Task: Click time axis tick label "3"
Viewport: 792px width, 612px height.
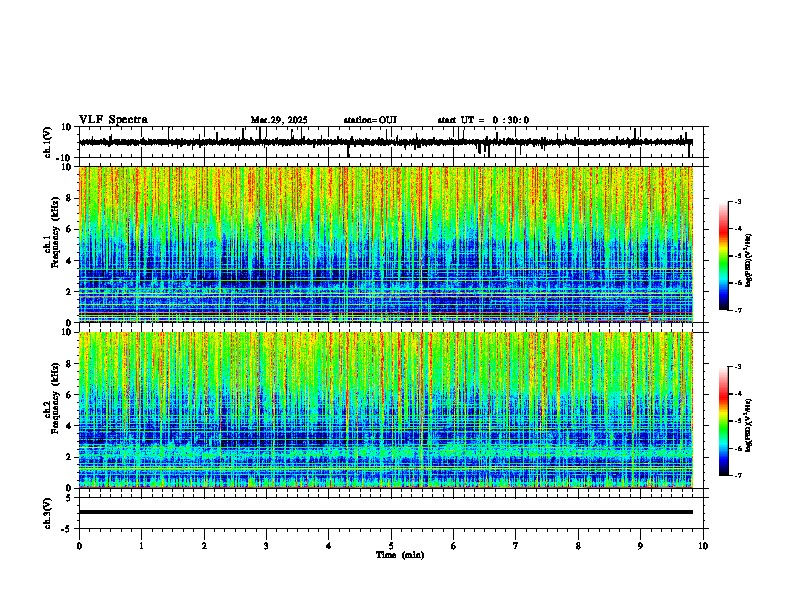Action: [x=266, y=546]
